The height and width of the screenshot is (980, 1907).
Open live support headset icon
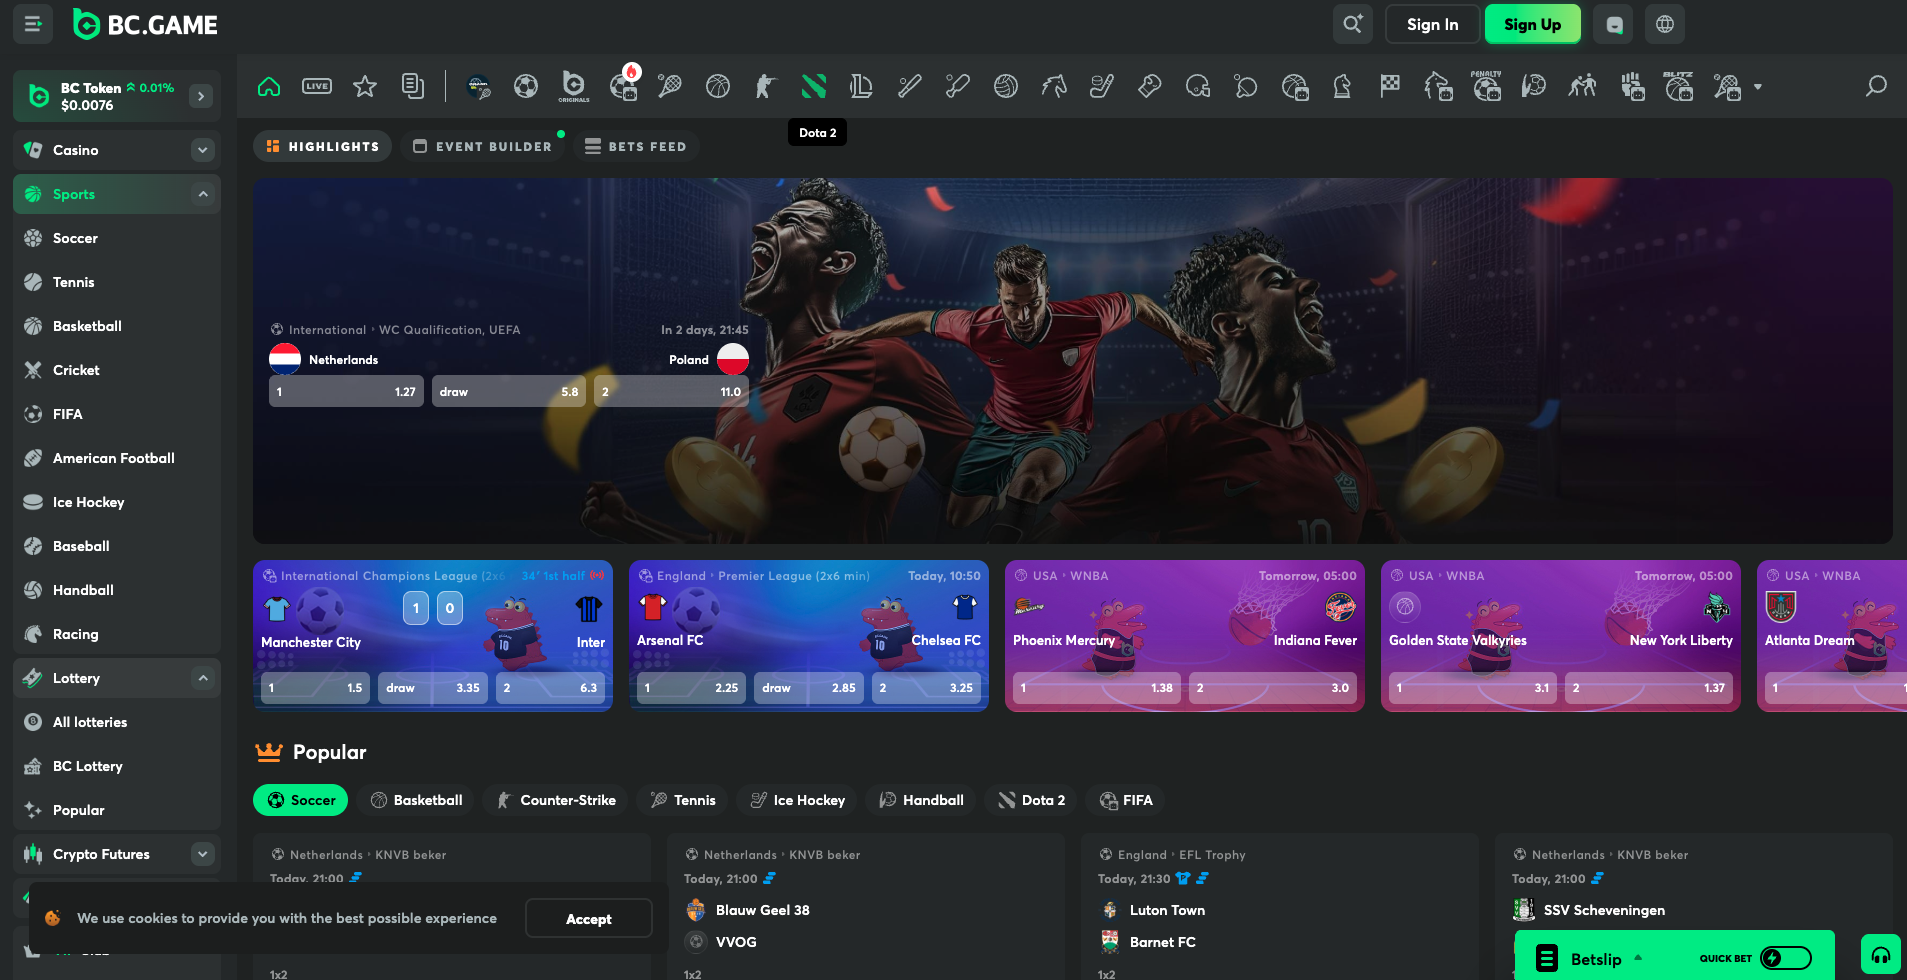1881,955
